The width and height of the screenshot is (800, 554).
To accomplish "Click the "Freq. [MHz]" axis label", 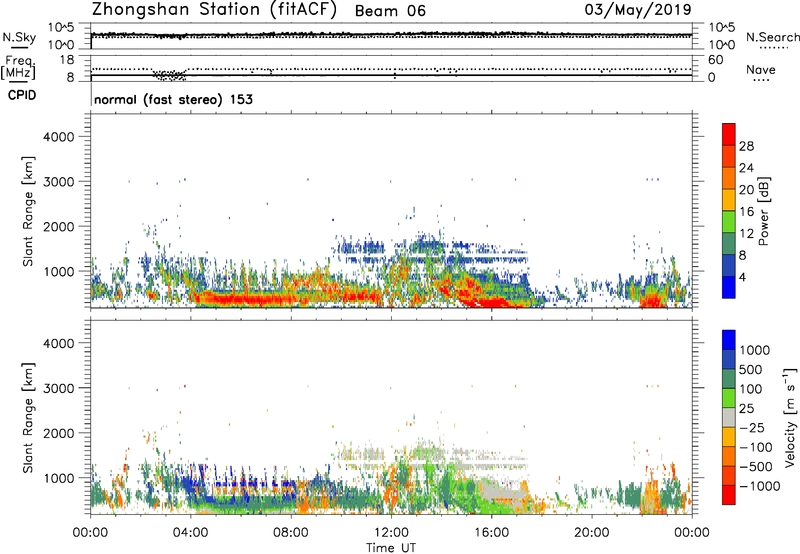I will [18, 68].
